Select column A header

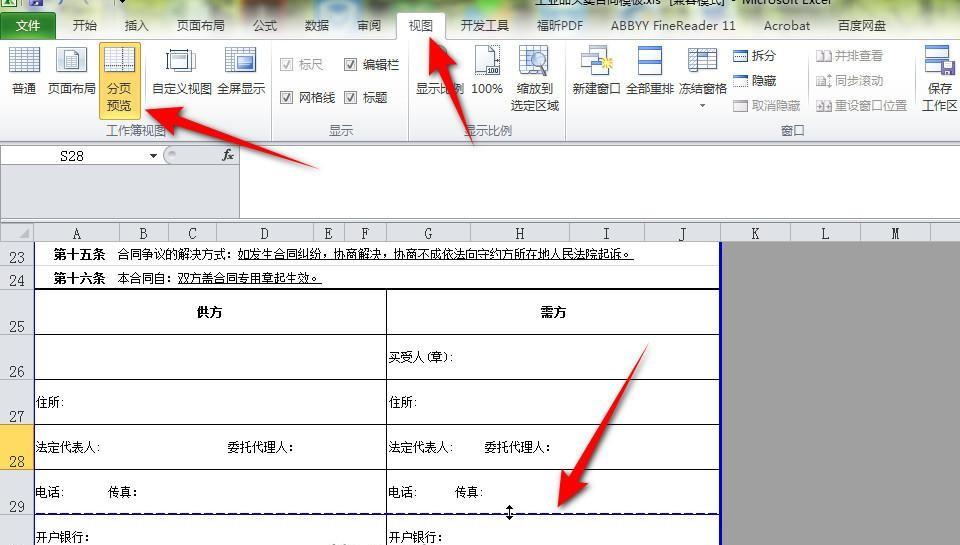(77, 233)
